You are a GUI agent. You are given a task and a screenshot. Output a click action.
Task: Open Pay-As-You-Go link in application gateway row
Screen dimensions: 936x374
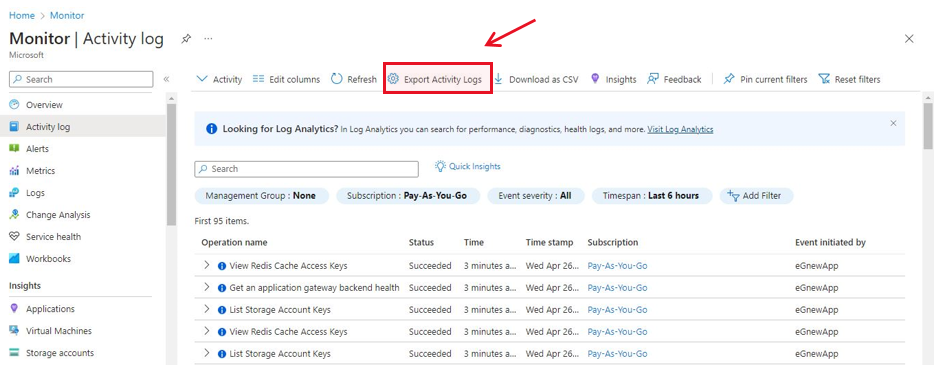click(x=617, y=288)
